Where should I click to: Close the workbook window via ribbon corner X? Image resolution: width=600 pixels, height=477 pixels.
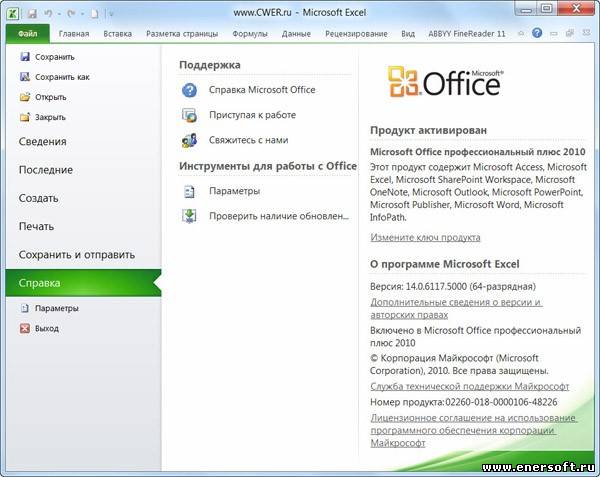pyautogui.click(x=586, y=33)
